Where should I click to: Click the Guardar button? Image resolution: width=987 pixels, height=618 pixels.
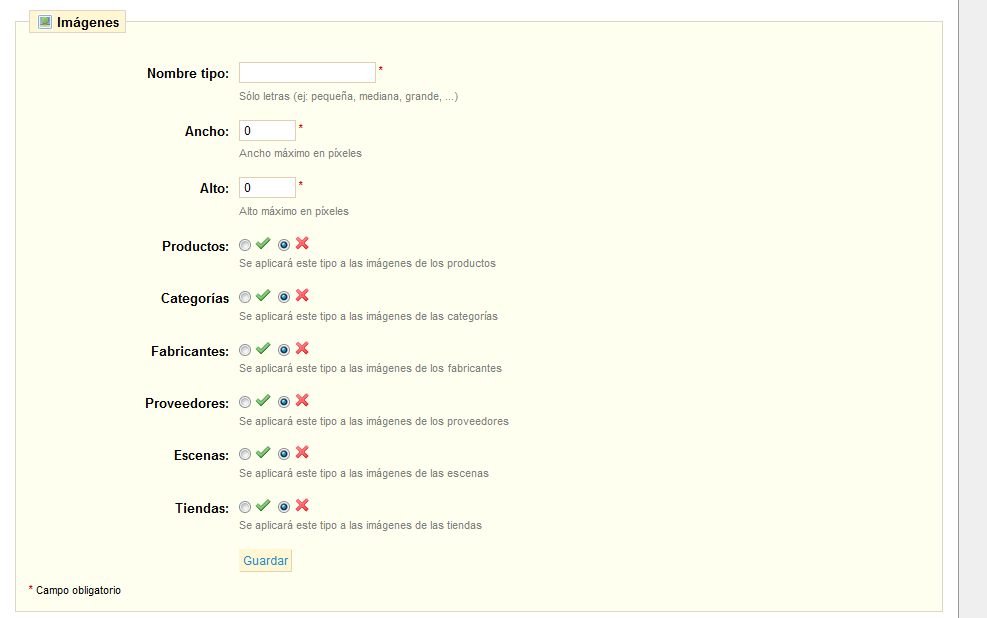click(x=264, y=560)
